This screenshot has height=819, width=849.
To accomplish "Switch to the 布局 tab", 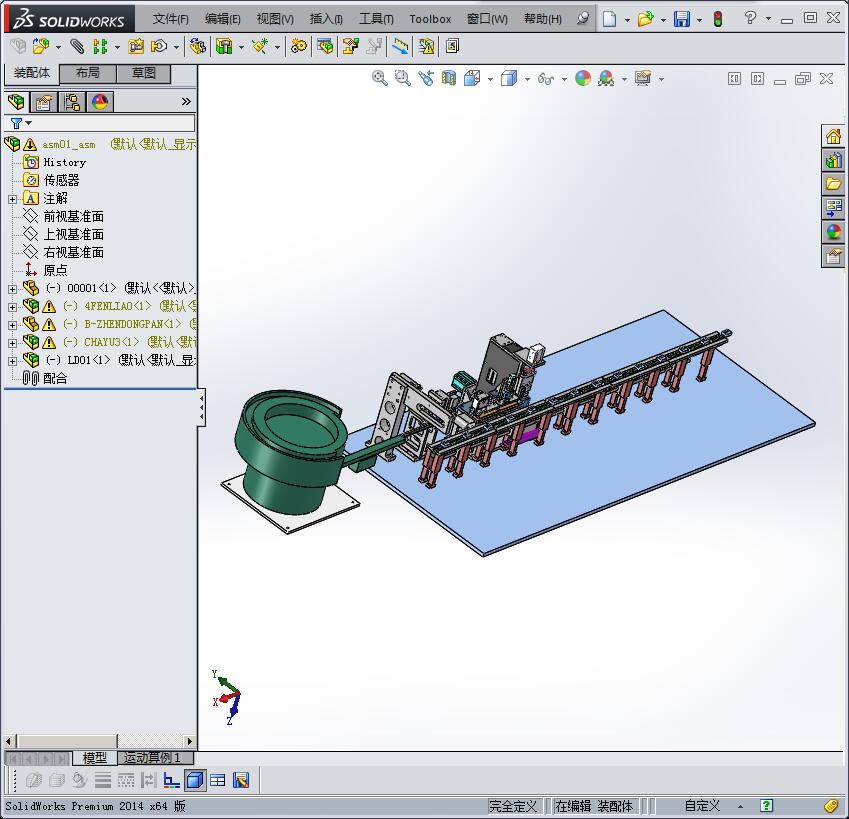I will coord(88,73).
